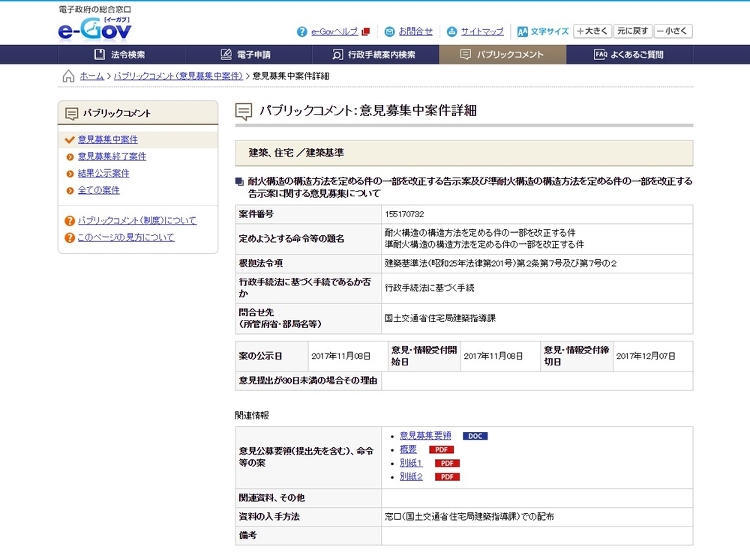
Task: Click the orange bullet beside 結果公示案件
Action: pos(70,174)
